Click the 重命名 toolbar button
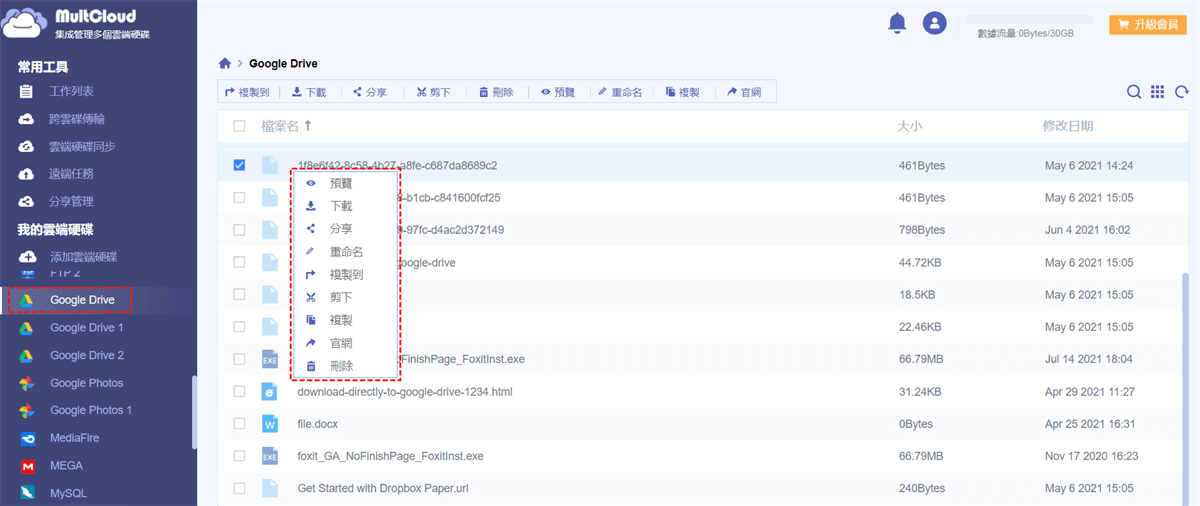Screen dimensions: 1200x506 tap(620, 92)
